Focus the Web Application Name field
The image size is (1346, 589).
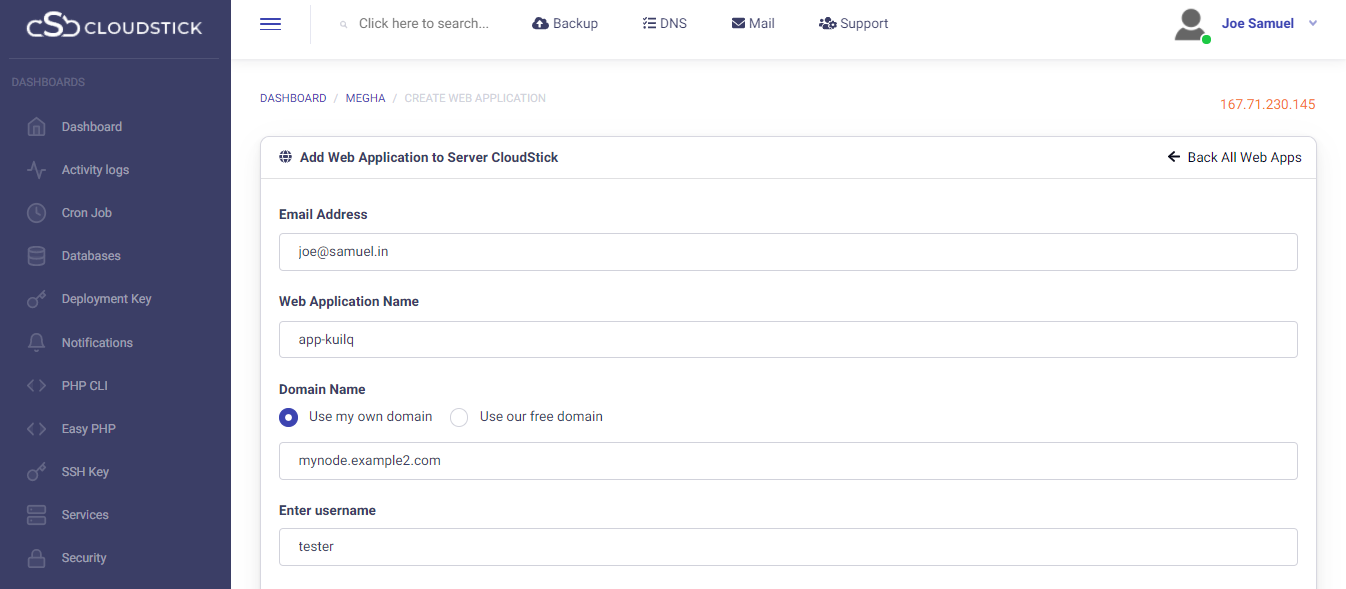[788, 339]
